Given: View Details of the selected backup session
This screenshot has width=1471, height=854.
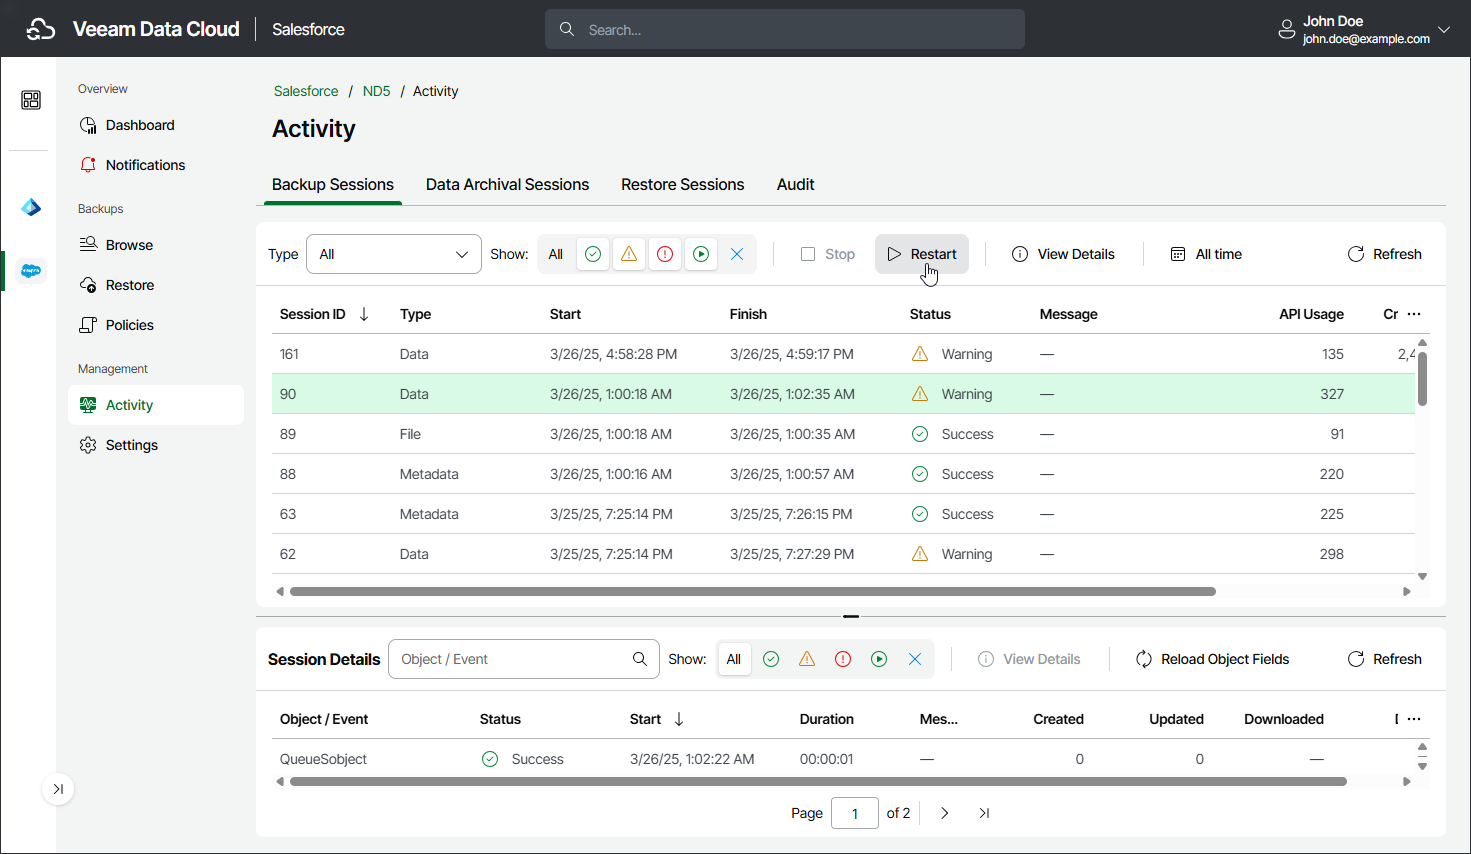Looking at the screenshot, I should pos(1063,254).
